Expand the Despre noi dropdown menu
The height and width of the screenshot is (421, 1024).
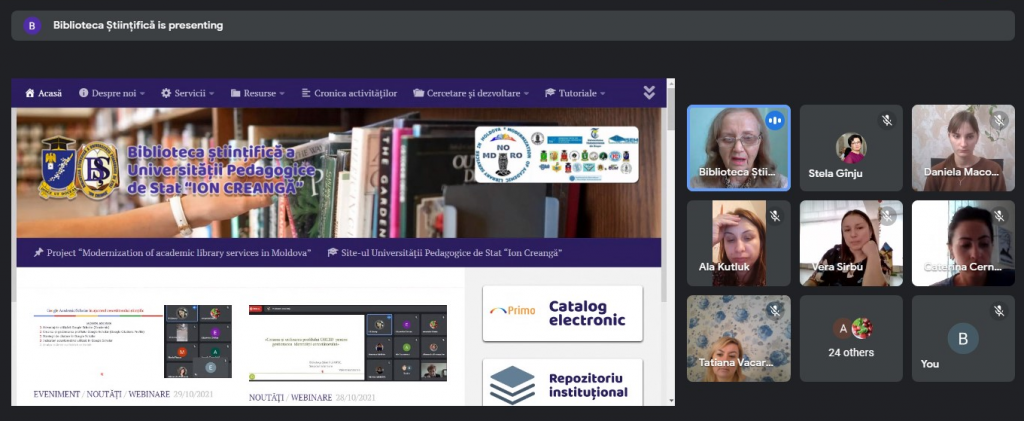click(x=112, y=93)
